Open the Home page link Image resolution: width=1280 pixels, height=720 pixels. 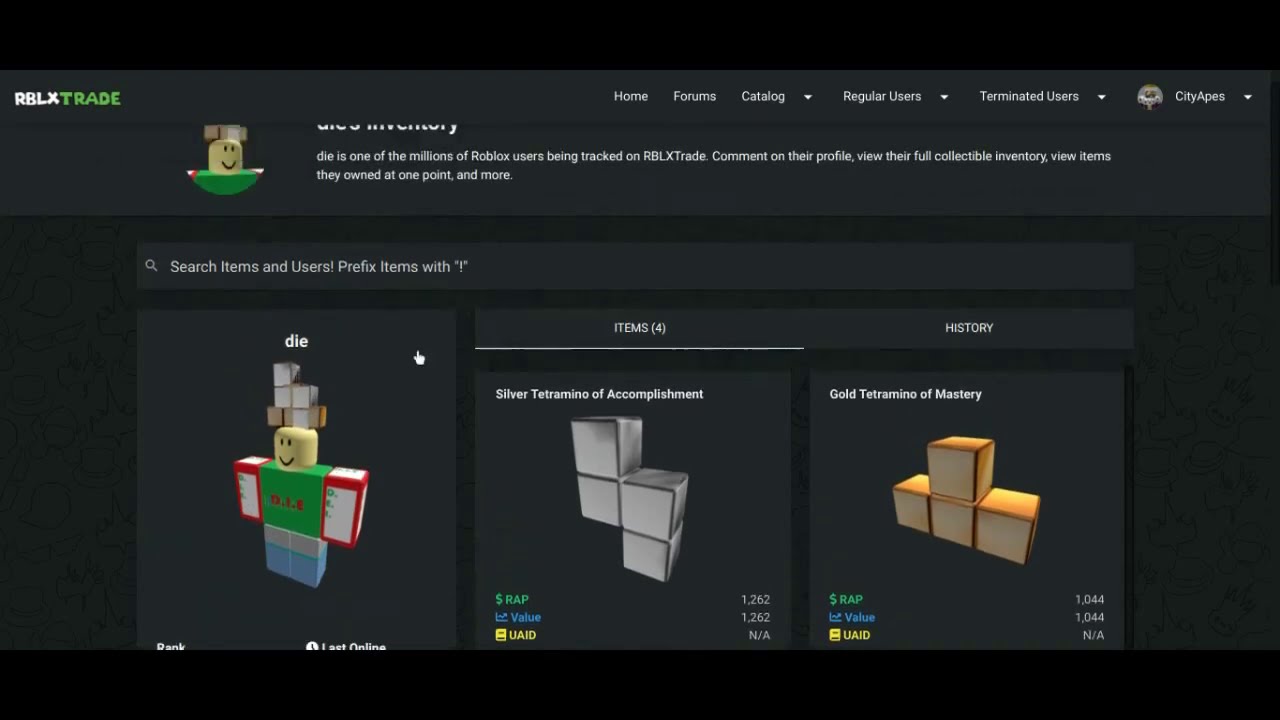(x=631, y=96)
